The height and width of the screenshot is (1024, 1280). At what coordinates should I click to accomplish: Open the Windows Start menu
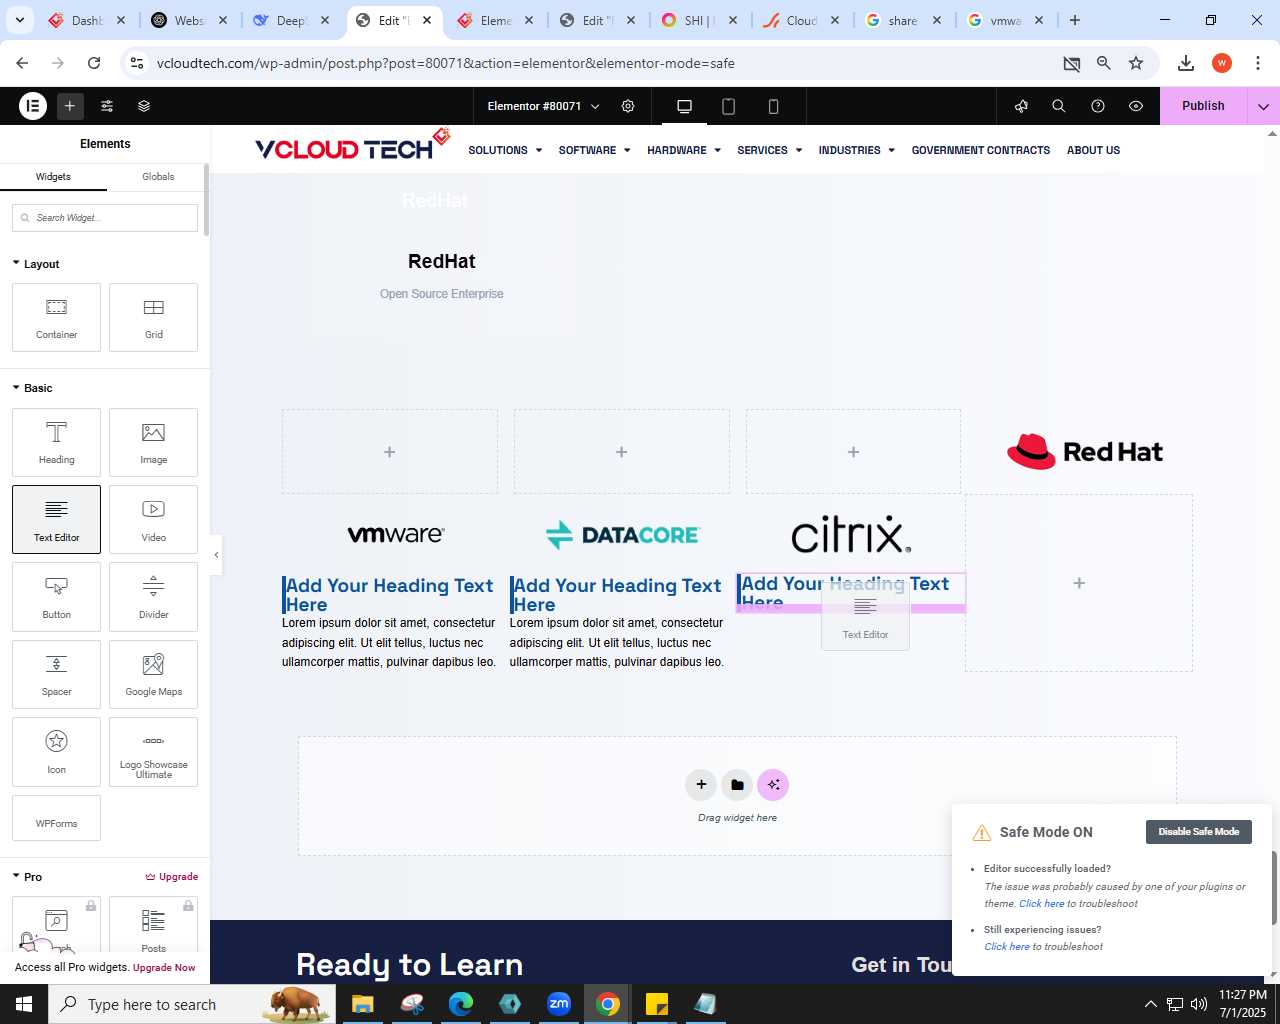click(x=23, y=1004)
